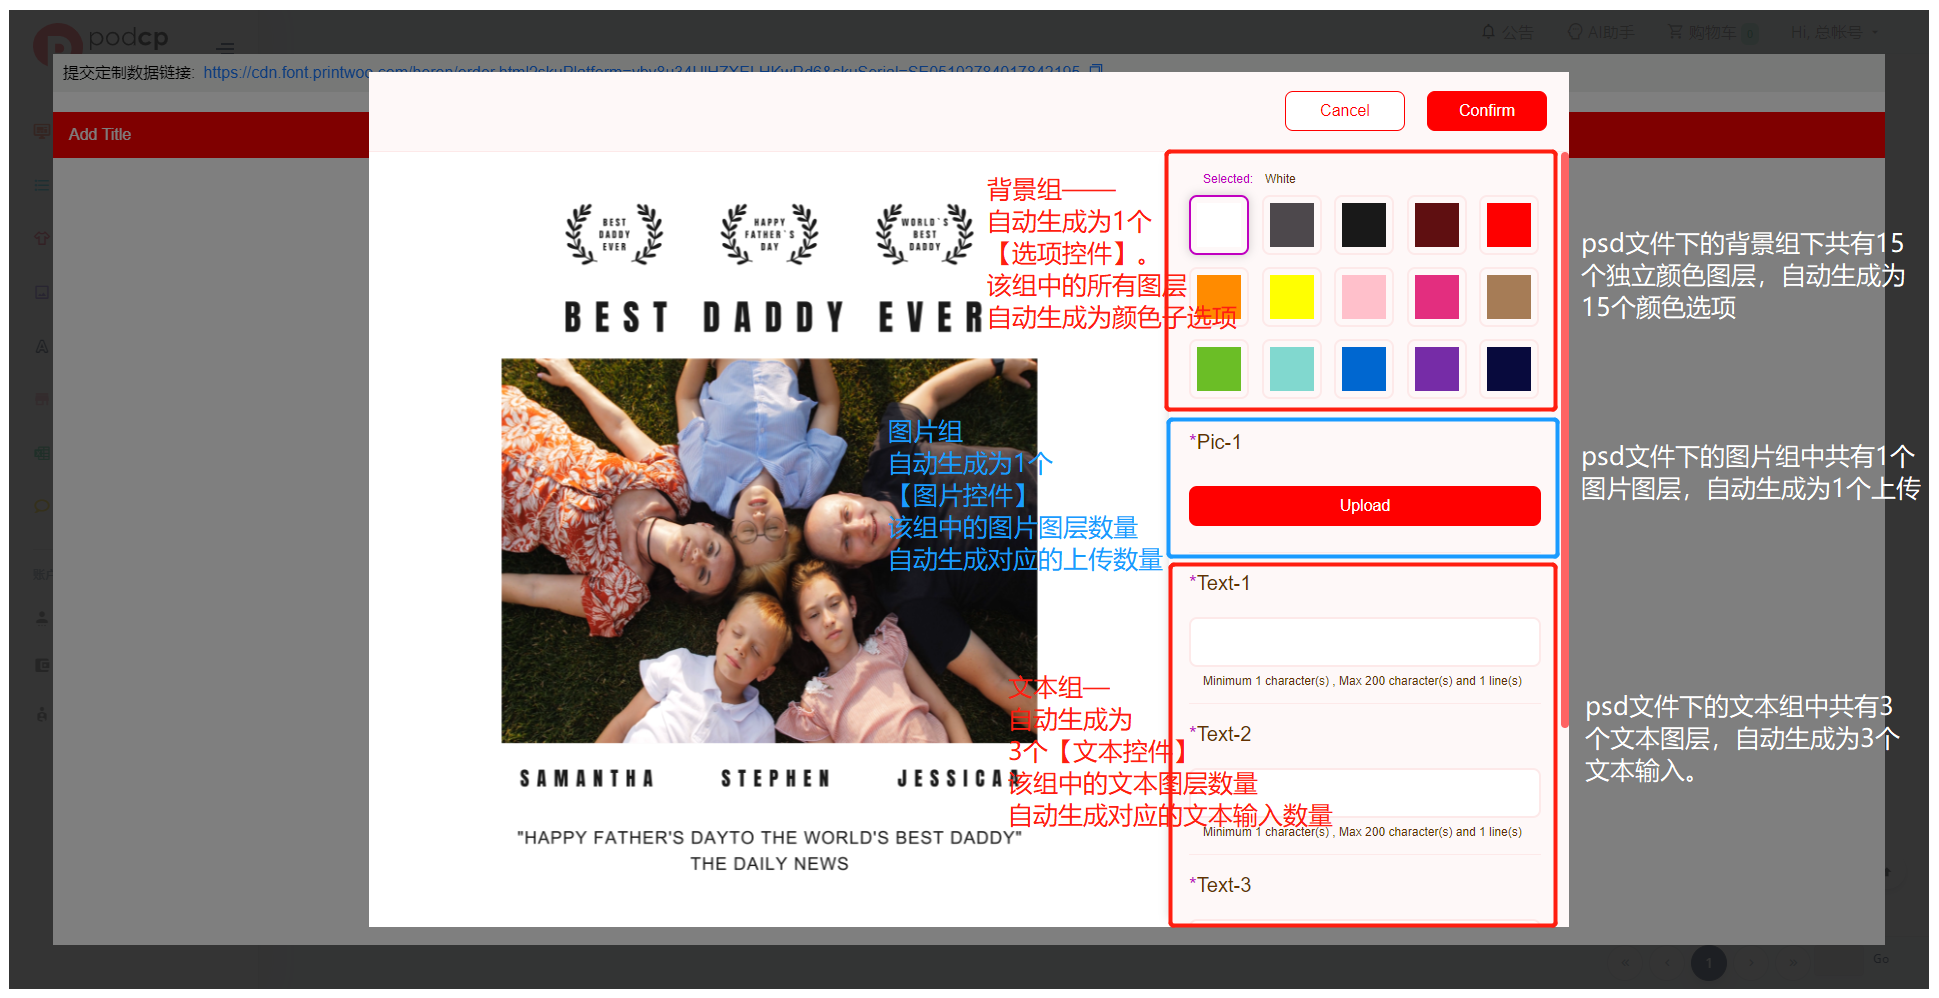1939x998 pixels.
Task: Click the Upload button under Pic-1
Action: [x=1364, y=506]
